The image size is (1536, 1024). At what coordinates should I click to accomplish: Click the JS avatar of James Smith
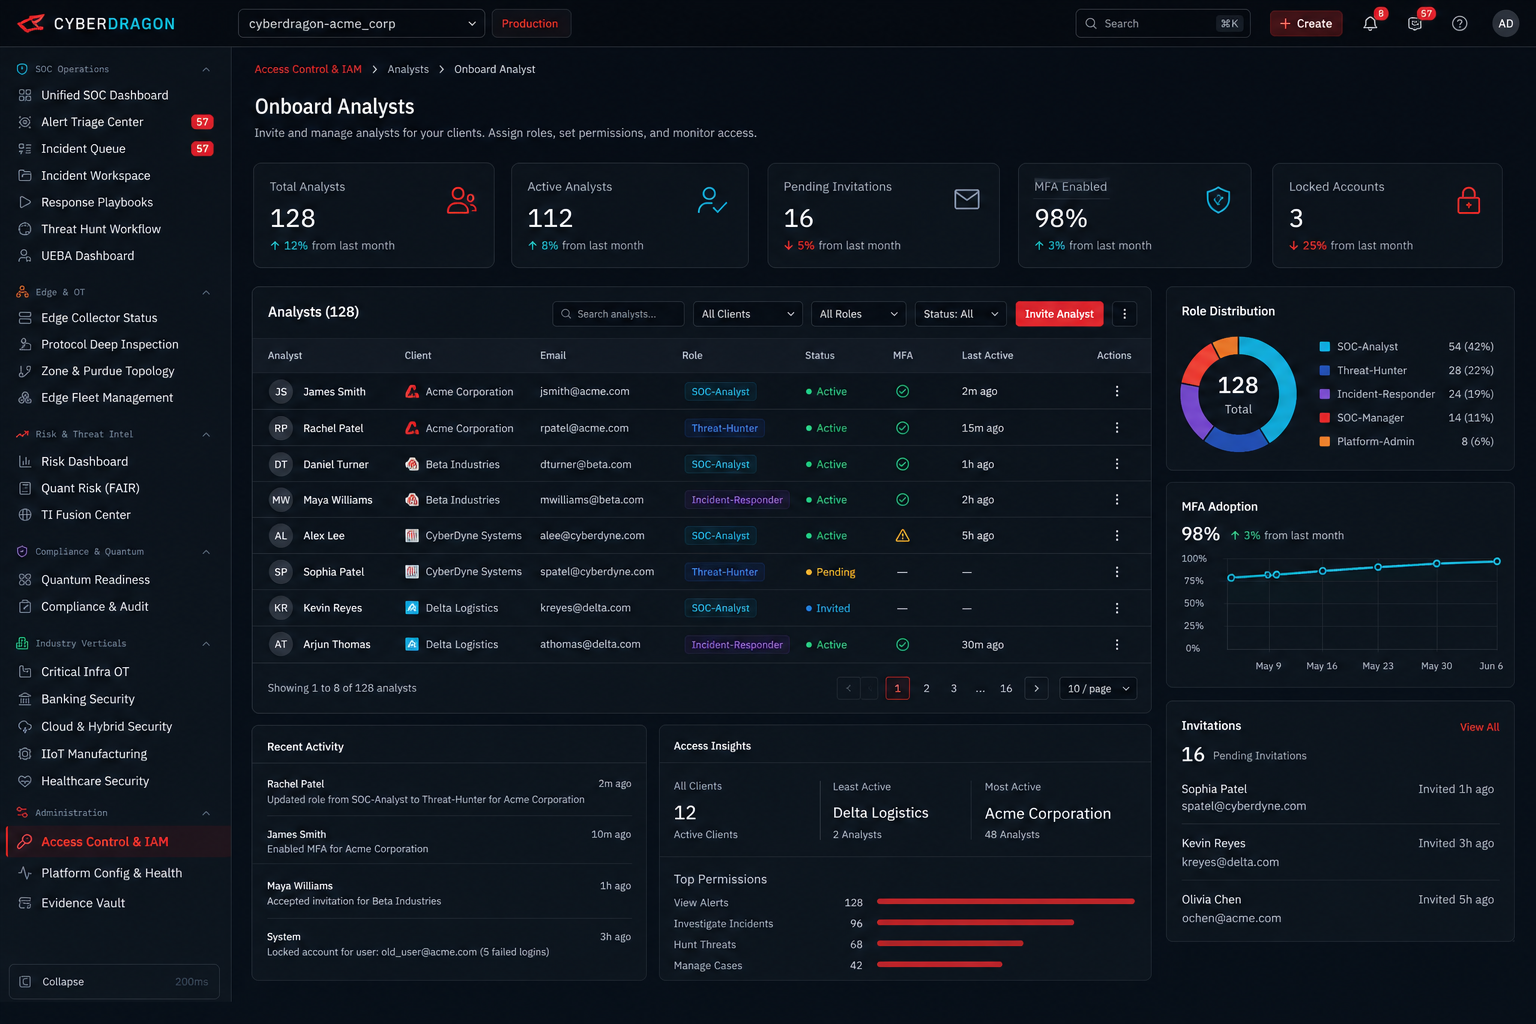click(281, 391)
